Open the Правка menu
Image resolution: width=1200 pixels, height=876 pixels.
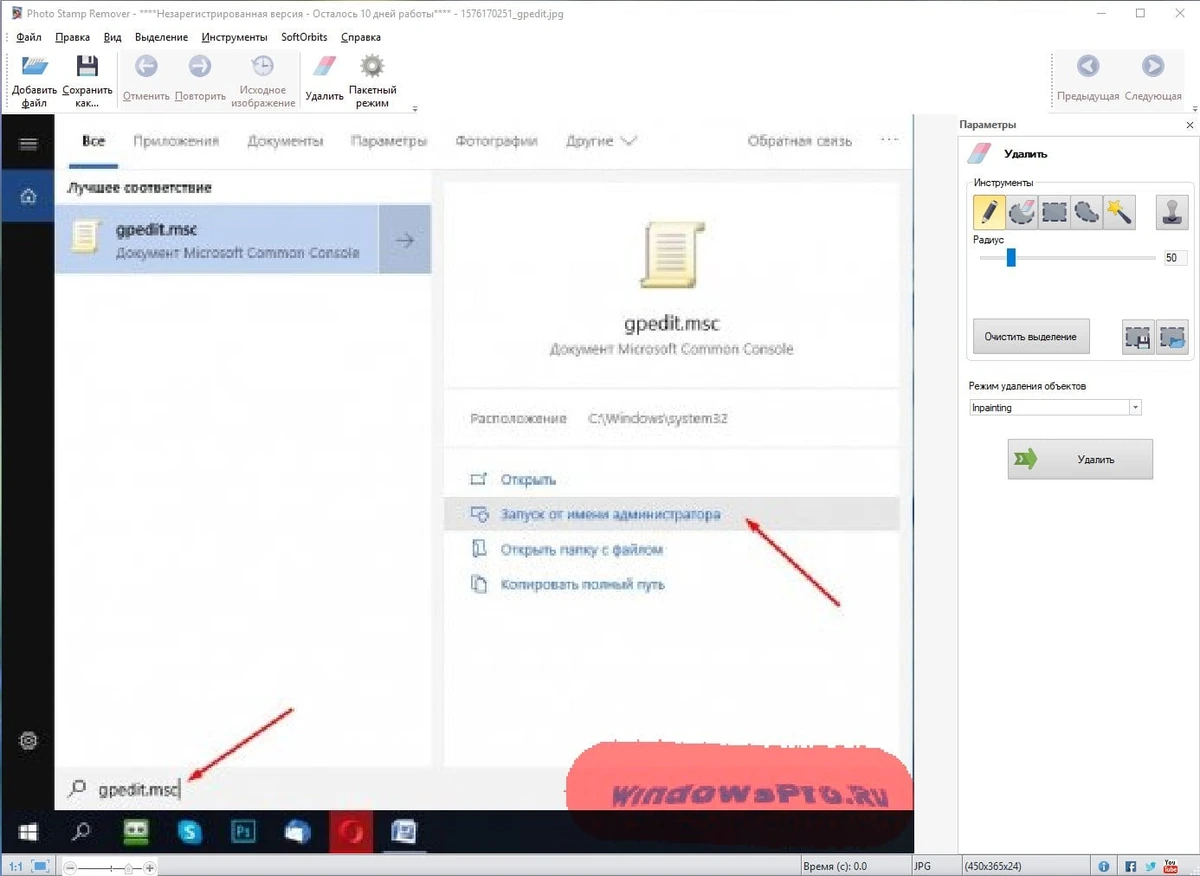pyautogui.click(x=73, y=37)
